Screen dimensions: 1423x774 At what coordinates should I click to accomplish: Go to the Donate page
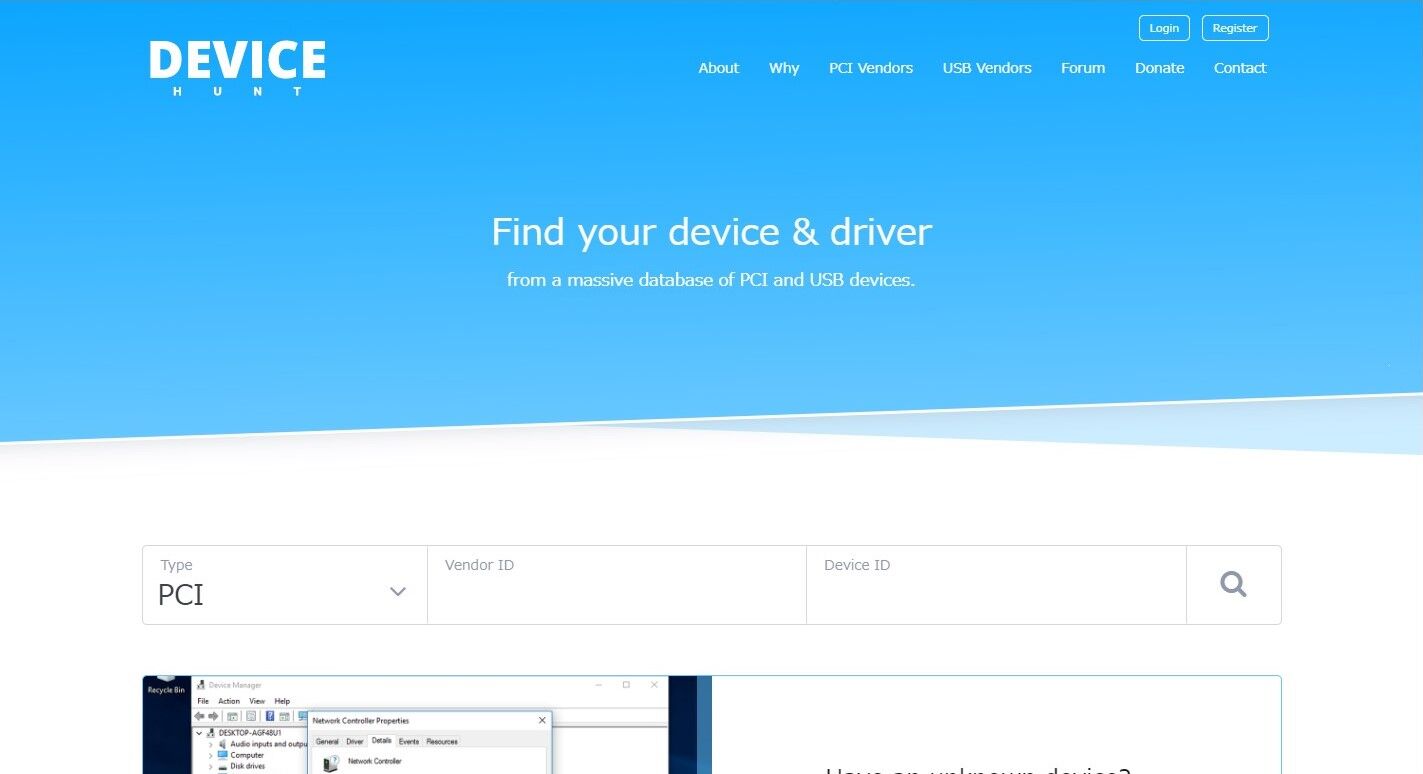[x=1160, y=68]
